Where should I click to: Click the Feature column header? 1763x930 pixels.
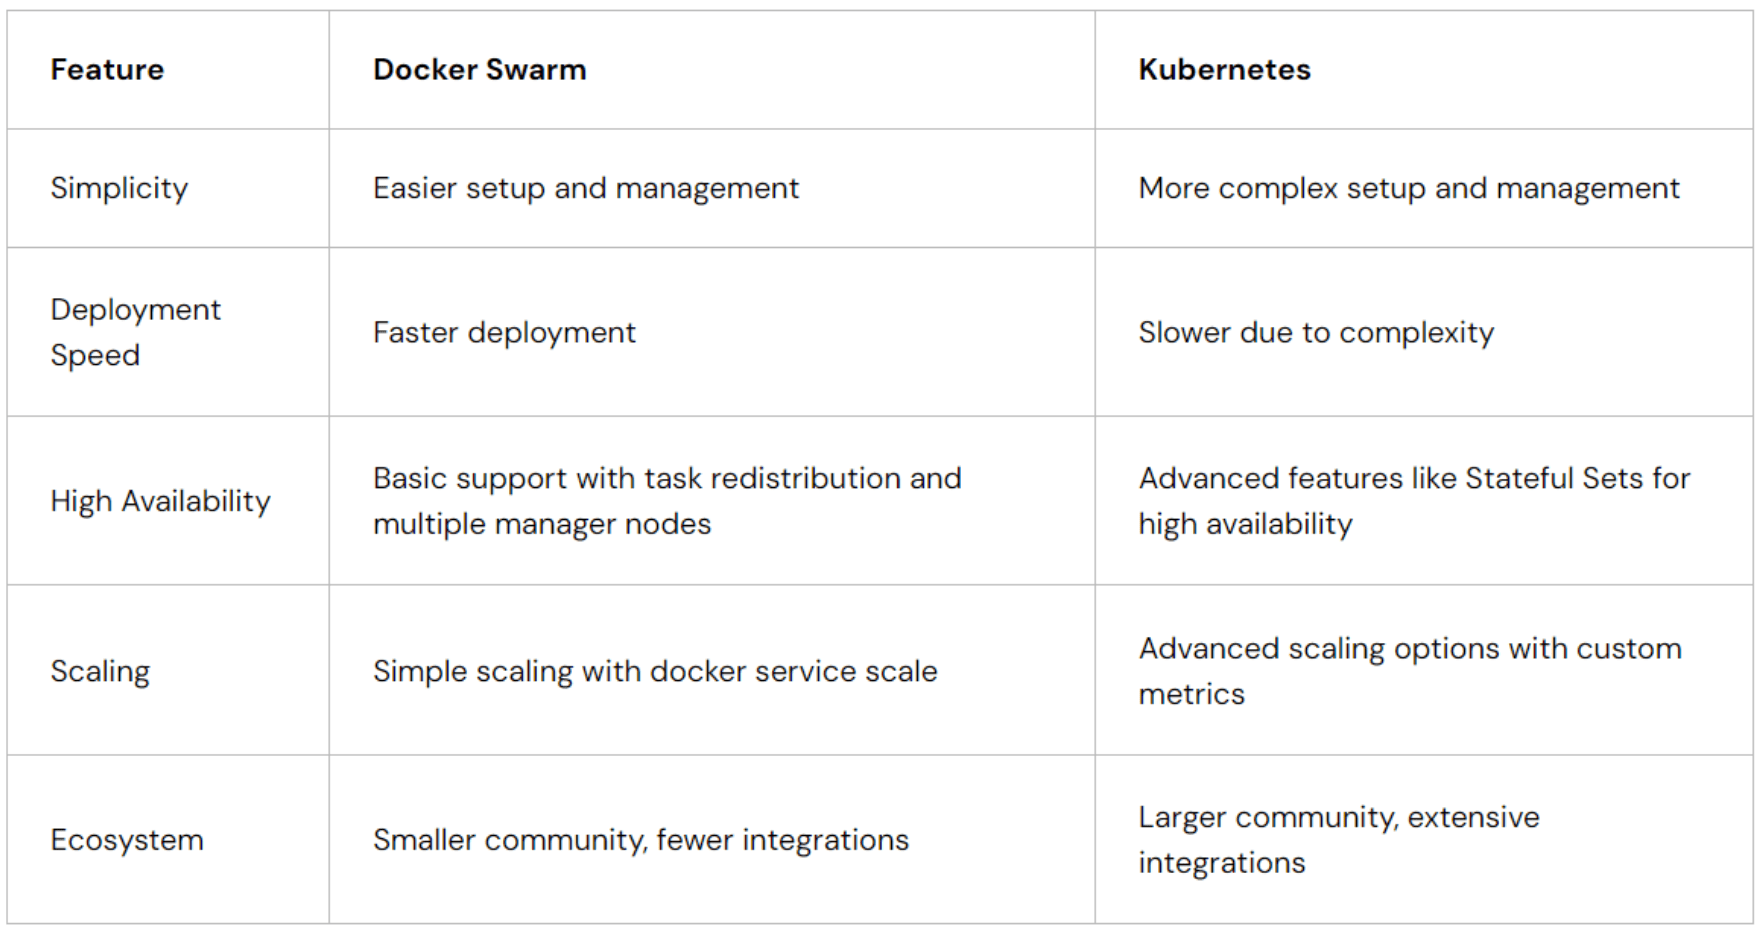[107, 70]
